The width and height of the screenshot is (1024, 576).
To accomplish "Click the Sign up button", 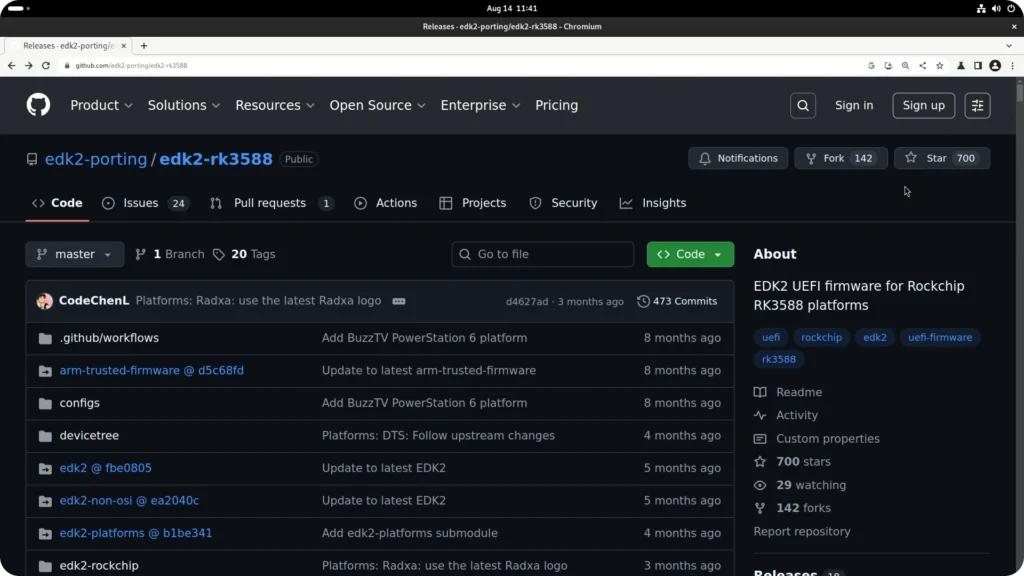I will [x=923, y=105].
